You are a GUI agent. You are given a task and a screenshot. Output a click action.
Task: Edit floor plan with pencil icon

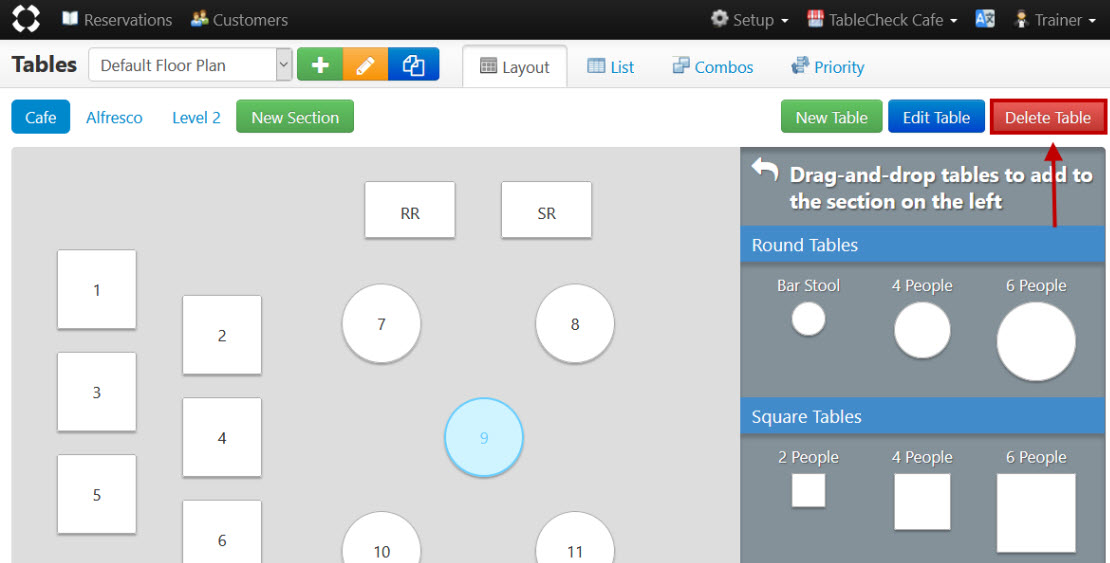[x=365, y=65]
